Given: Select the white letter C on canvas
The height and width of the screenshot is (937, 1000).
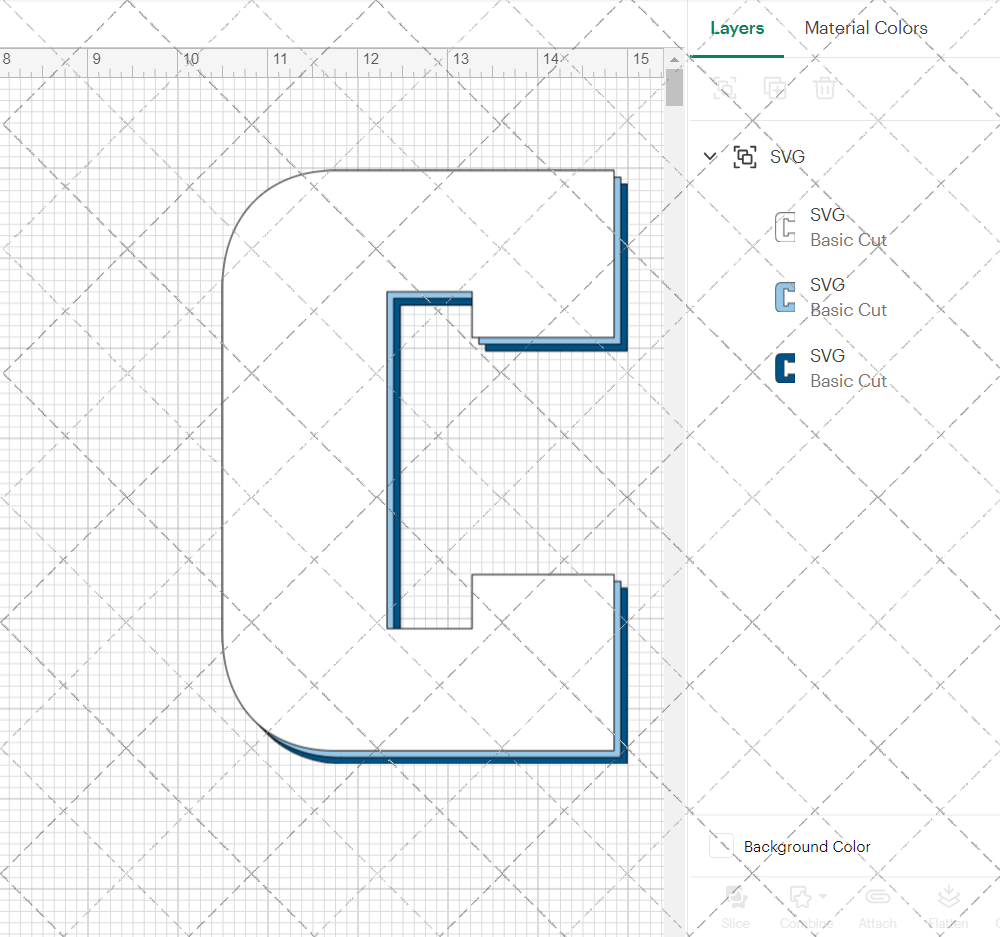Looking at the screenshot, I should [x=306, y=459].
